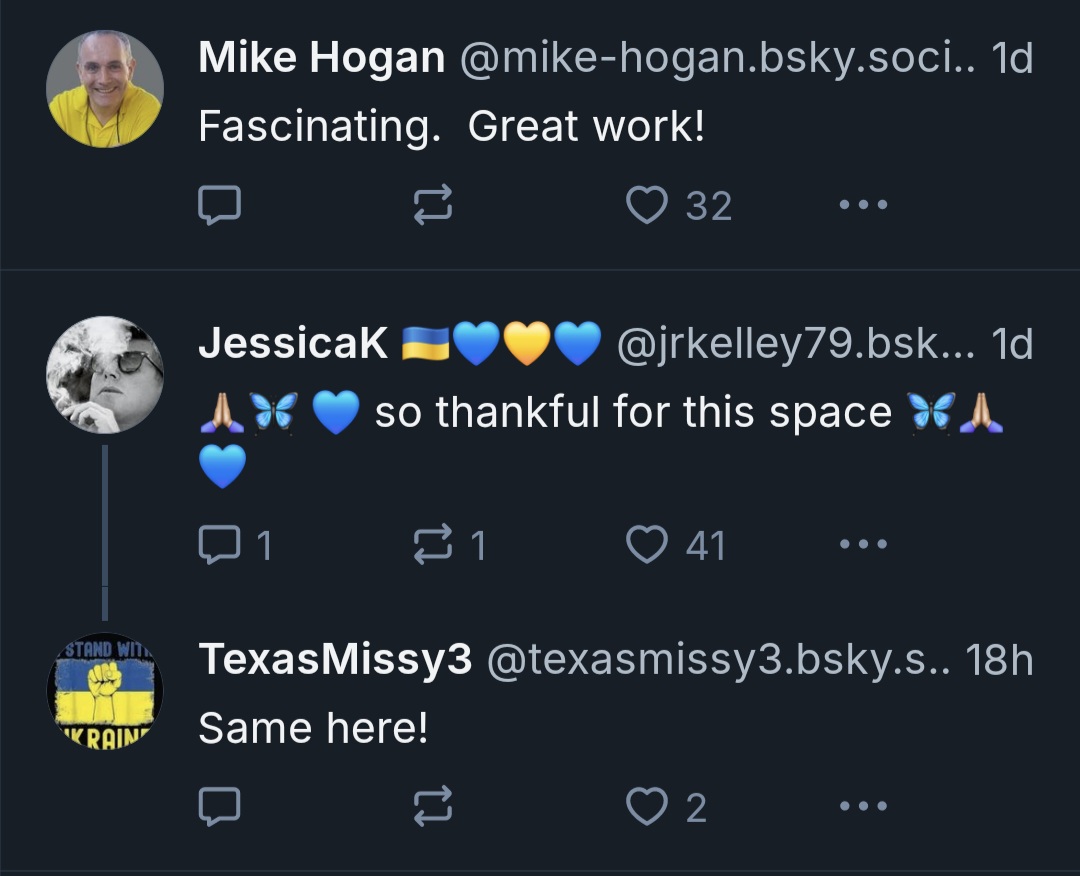Open more options on TexasMissy3's post
The height and width of the screenshot is (876, 1080).
[x=864, y=806]
